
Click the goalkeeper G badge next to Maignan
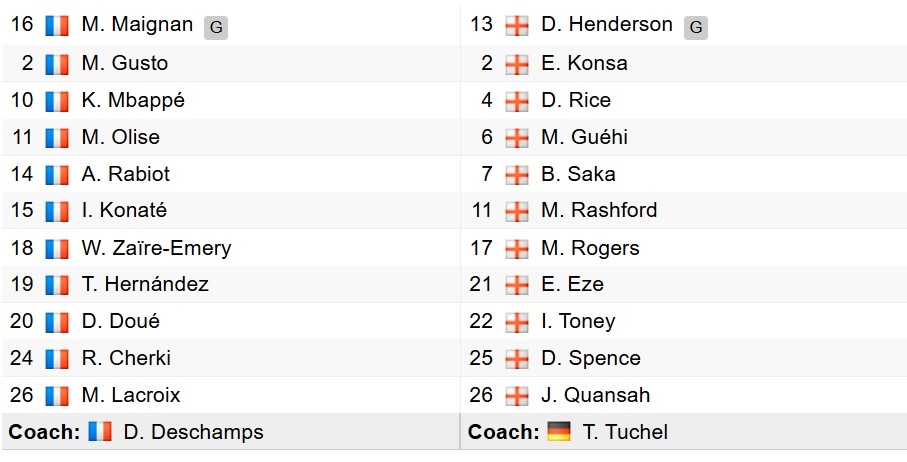tap(216, 27)
